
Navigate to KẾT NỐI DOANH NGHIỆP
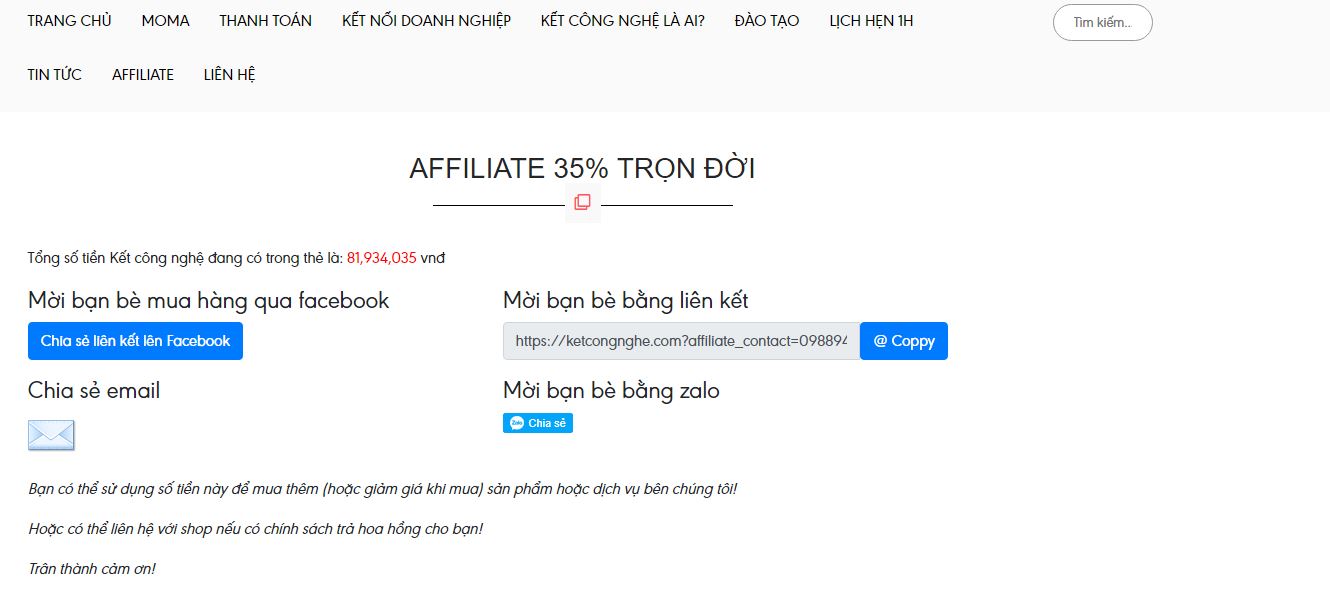[x=426, y=21]
